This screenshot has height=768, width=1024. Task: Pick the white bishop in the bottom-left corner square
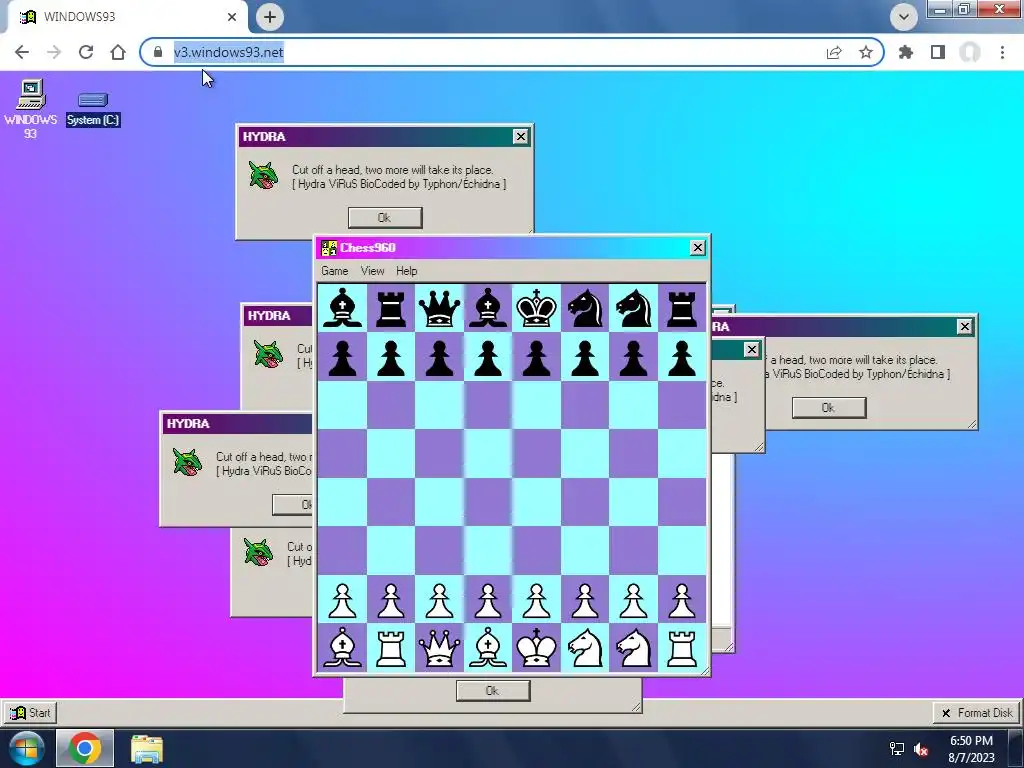click(x=342, y=648)
